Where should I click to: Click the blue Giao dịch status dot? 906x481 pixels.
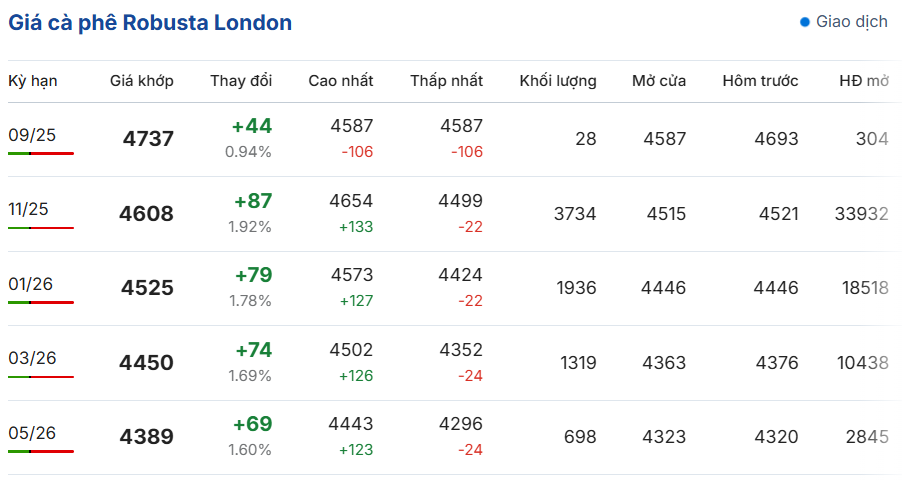pyautogui.click(x=804, y=23)
